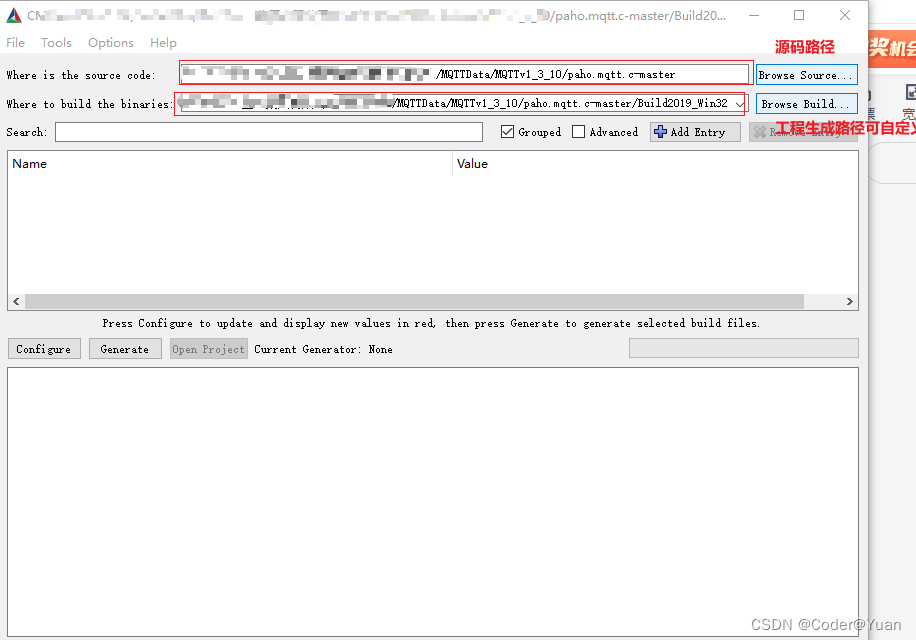Click the plus icon on Add Entry

coord(660,132)
